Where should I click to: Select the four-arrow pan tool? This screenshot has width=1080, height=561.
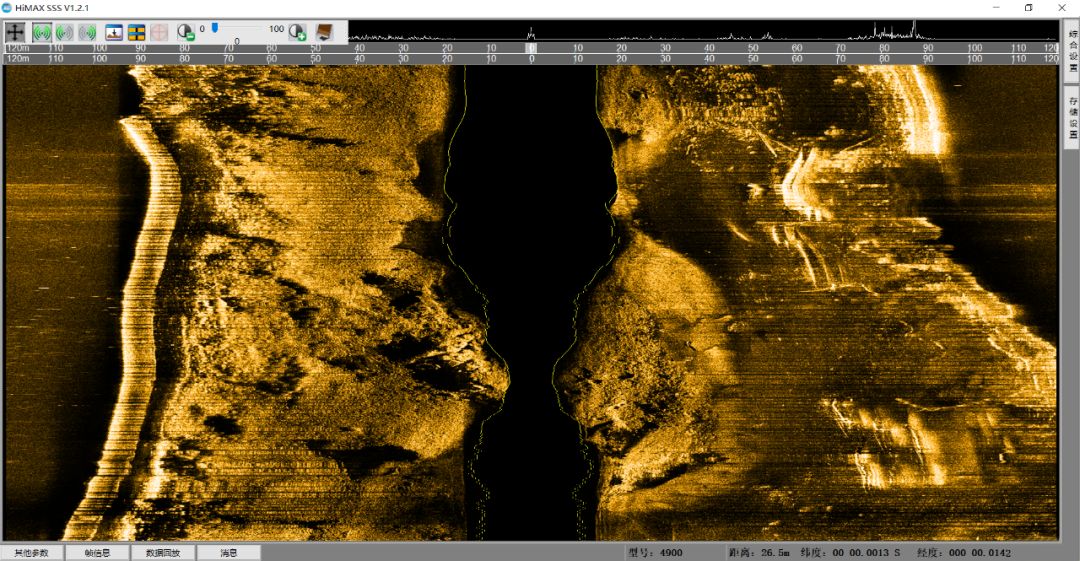pyautogui.click(x=15, y=32)
